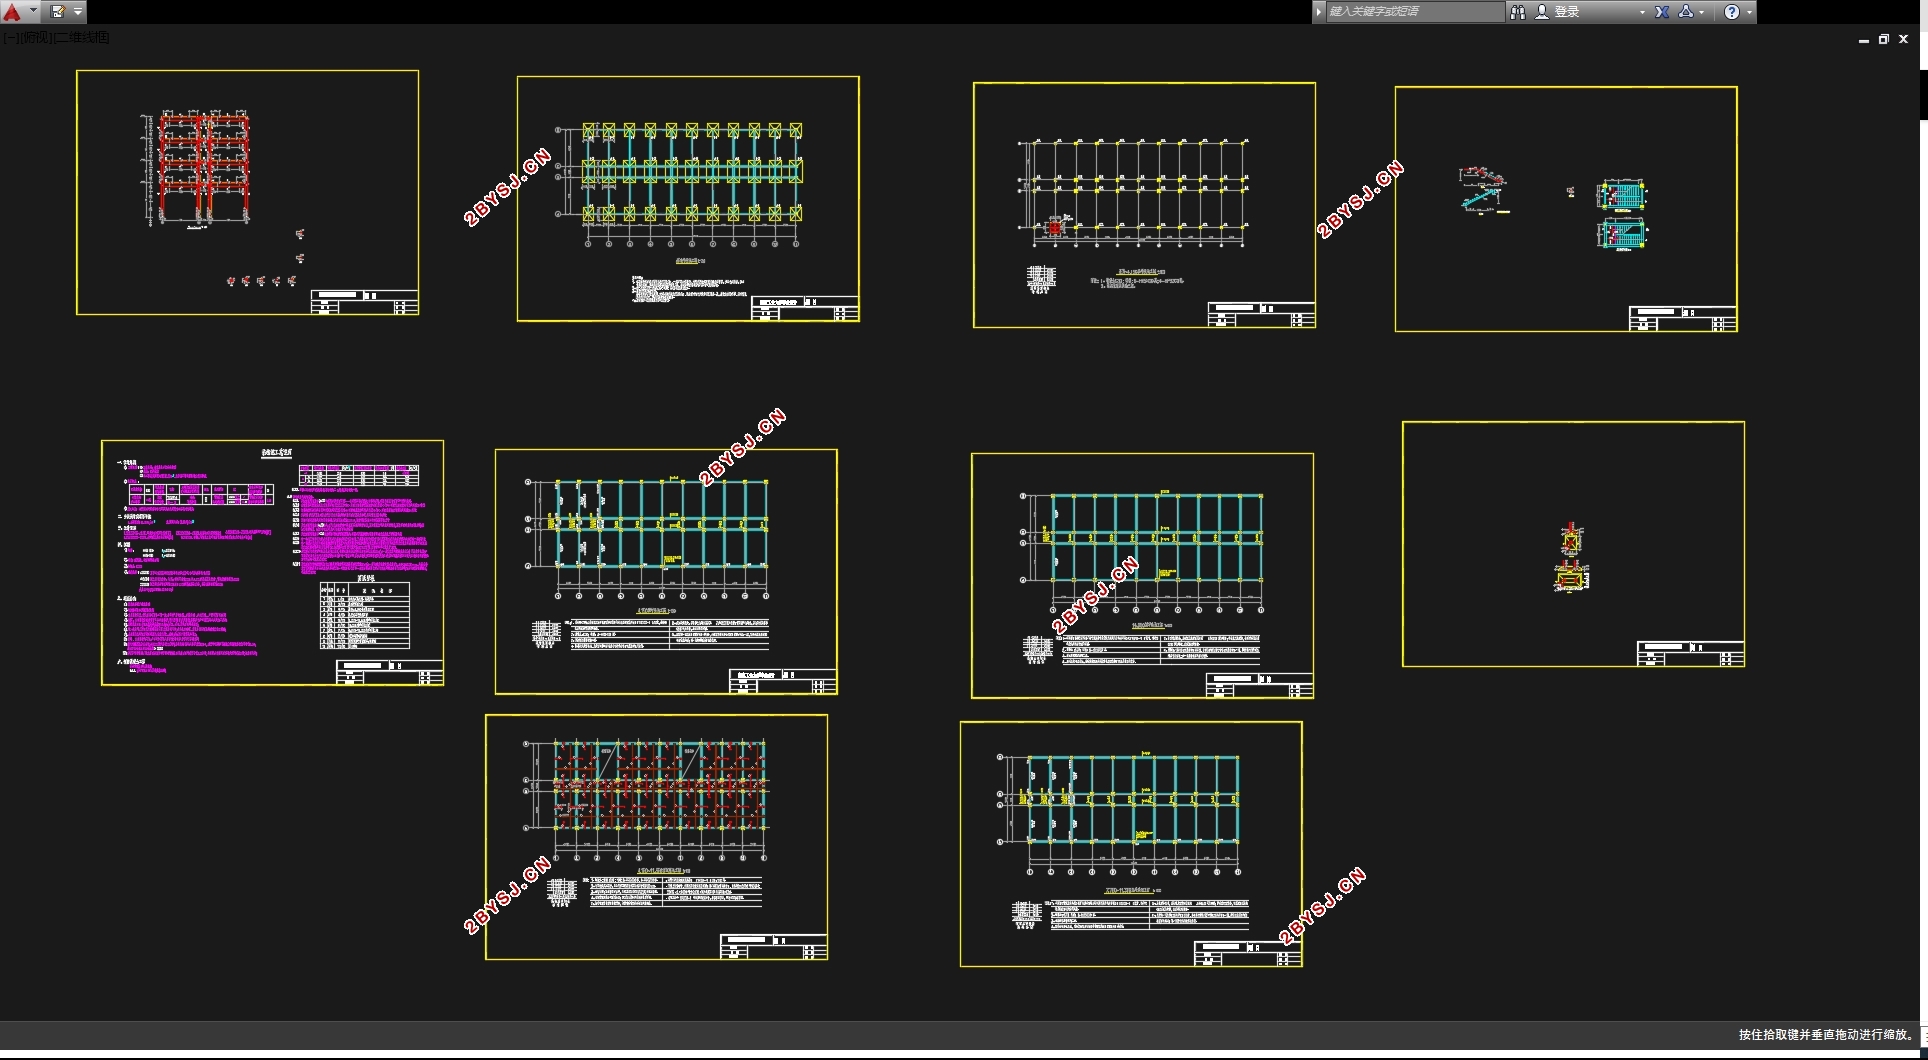The height and width of the screenshot is (1060, 1928).
Task: Open the 登录 account dropdown arrow
Action: tap(1642, 12)
